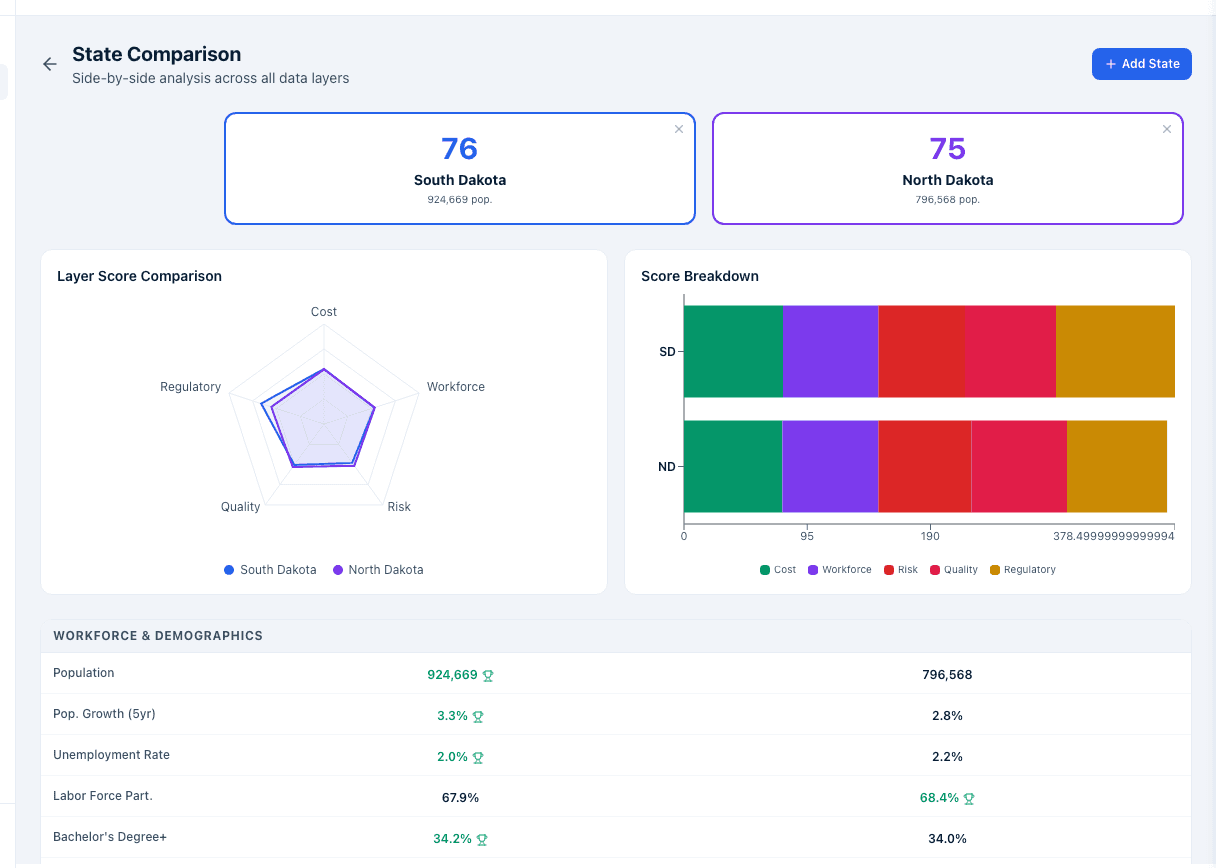This screenshot has height=868, width=1216.
Task: Remove the South Dakota card with X
Action: 679,129
